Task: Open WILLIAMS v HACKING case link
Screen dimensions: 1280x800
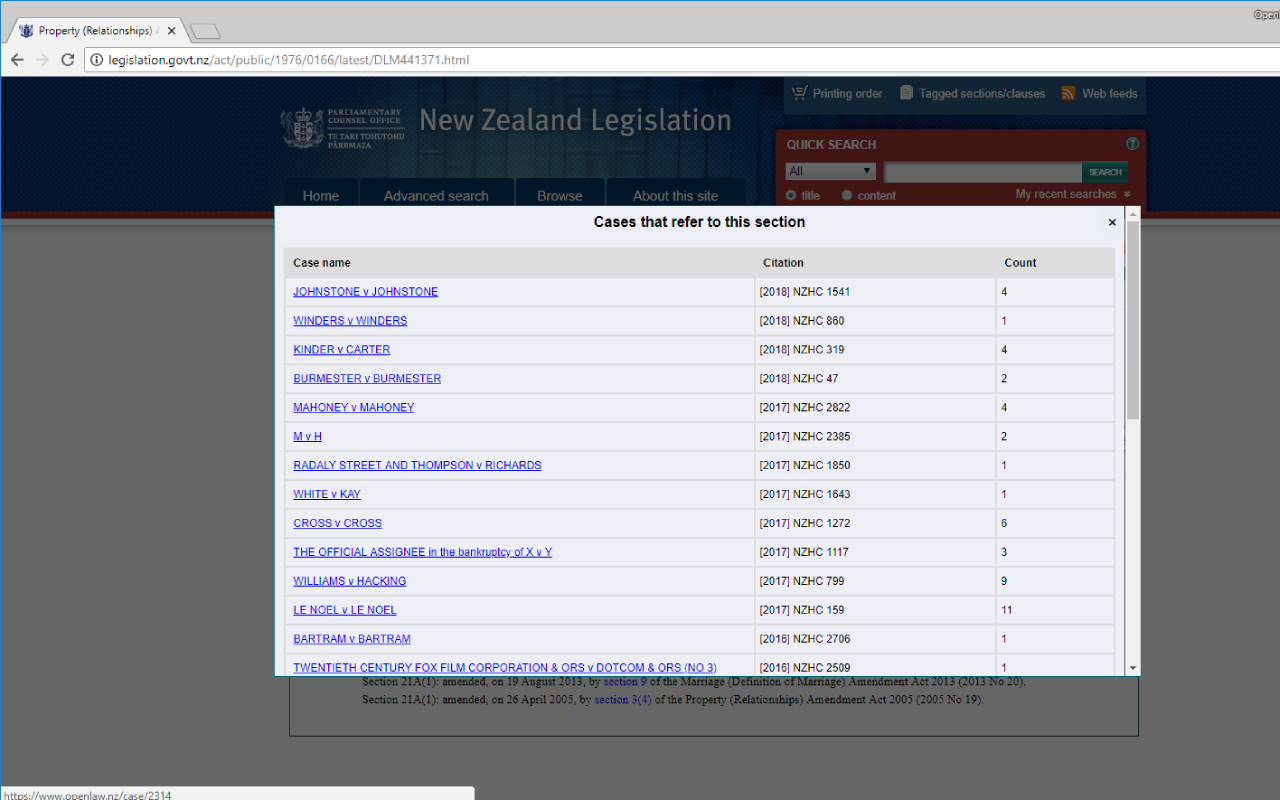Action: (x=349, y=582)
